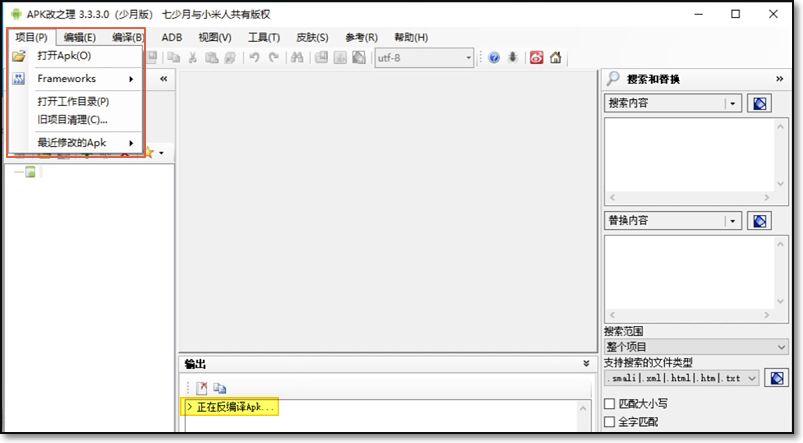Click the open folder icon in menu
The image size is (803, 443).
tap(19, 56)
